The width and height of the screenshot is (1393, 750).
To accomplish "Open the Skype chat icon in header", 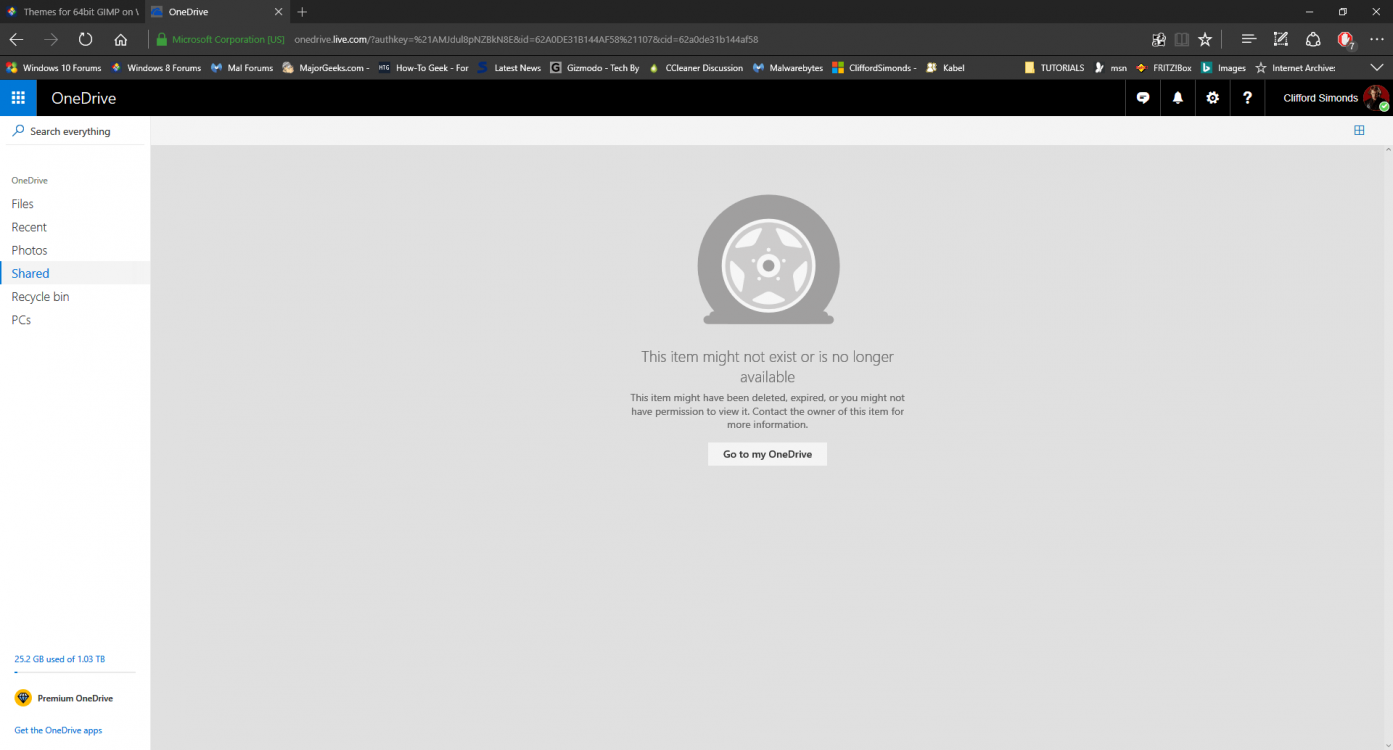I will click(x=1143, y=98).
